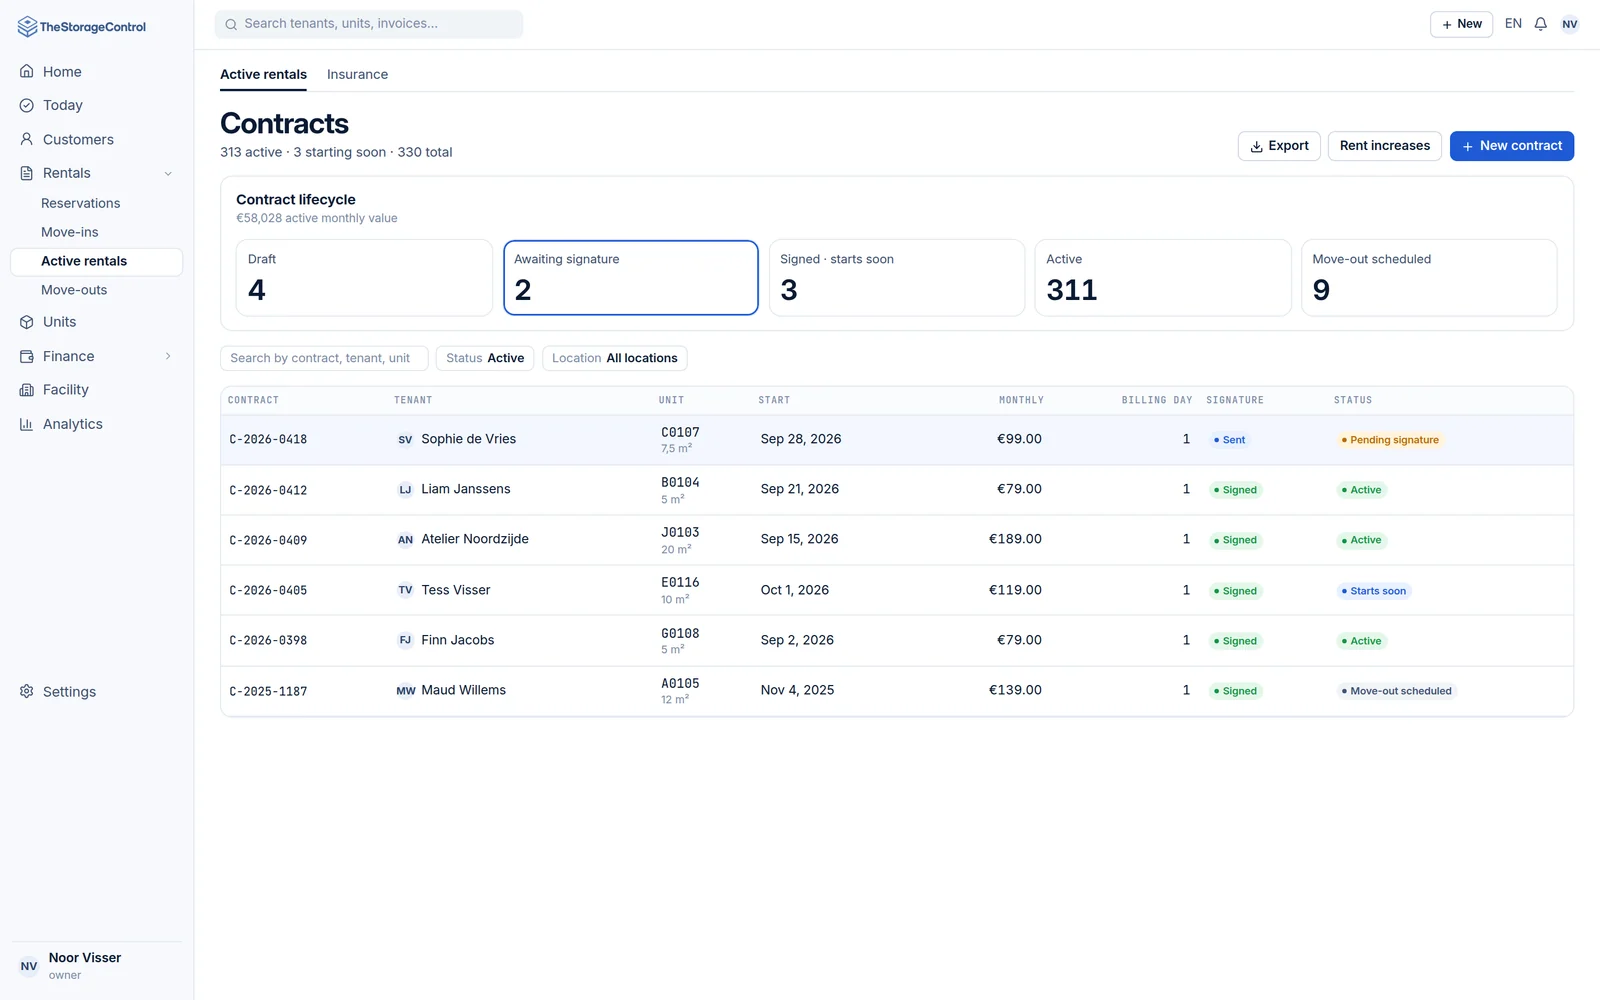Click tenant Sophie de Vries
1600x1000 pixels.
[x=468, y=439]
